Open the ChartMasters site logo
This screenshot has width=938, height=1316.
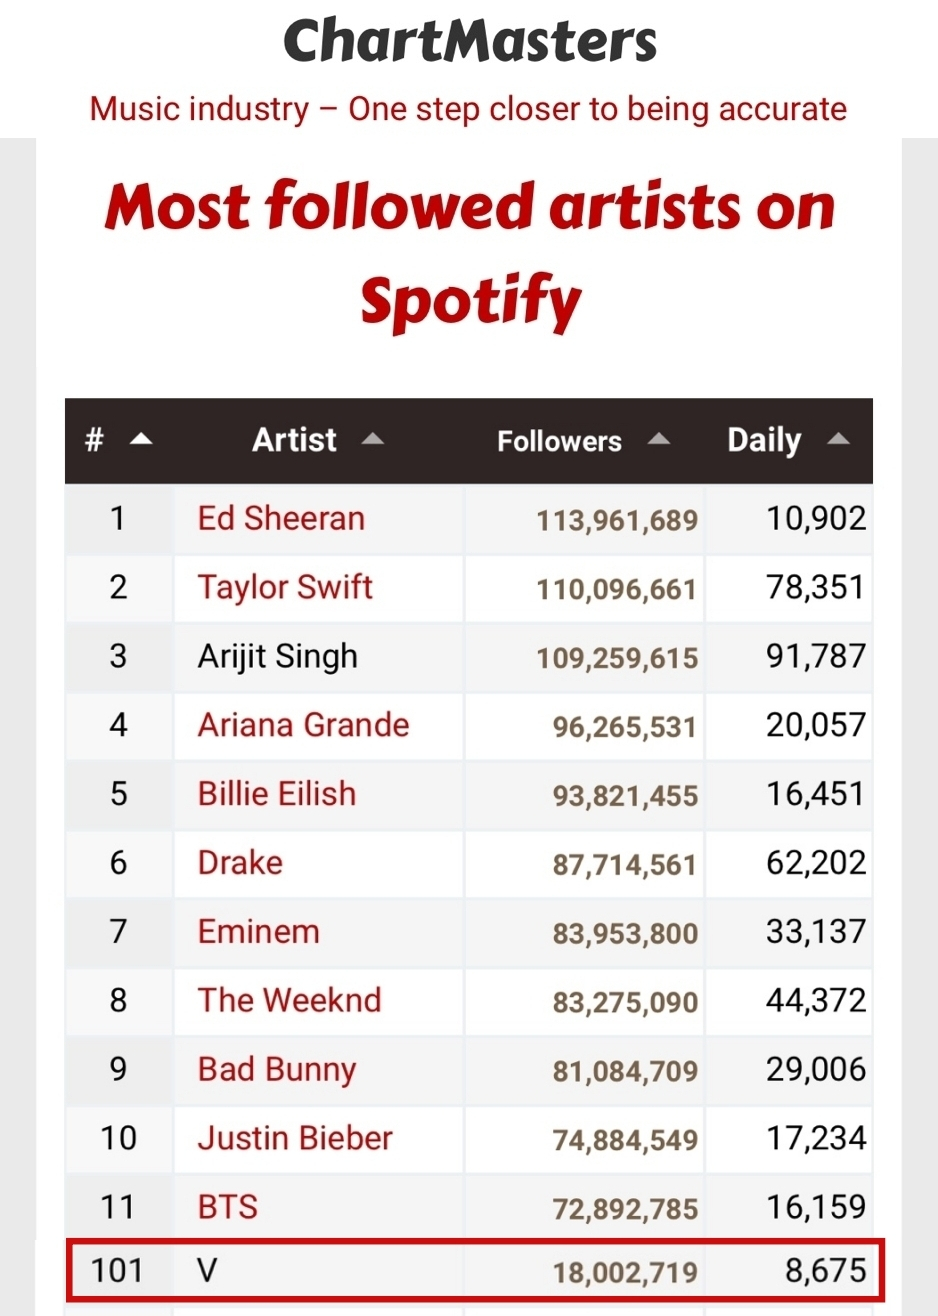click(470, 41)
